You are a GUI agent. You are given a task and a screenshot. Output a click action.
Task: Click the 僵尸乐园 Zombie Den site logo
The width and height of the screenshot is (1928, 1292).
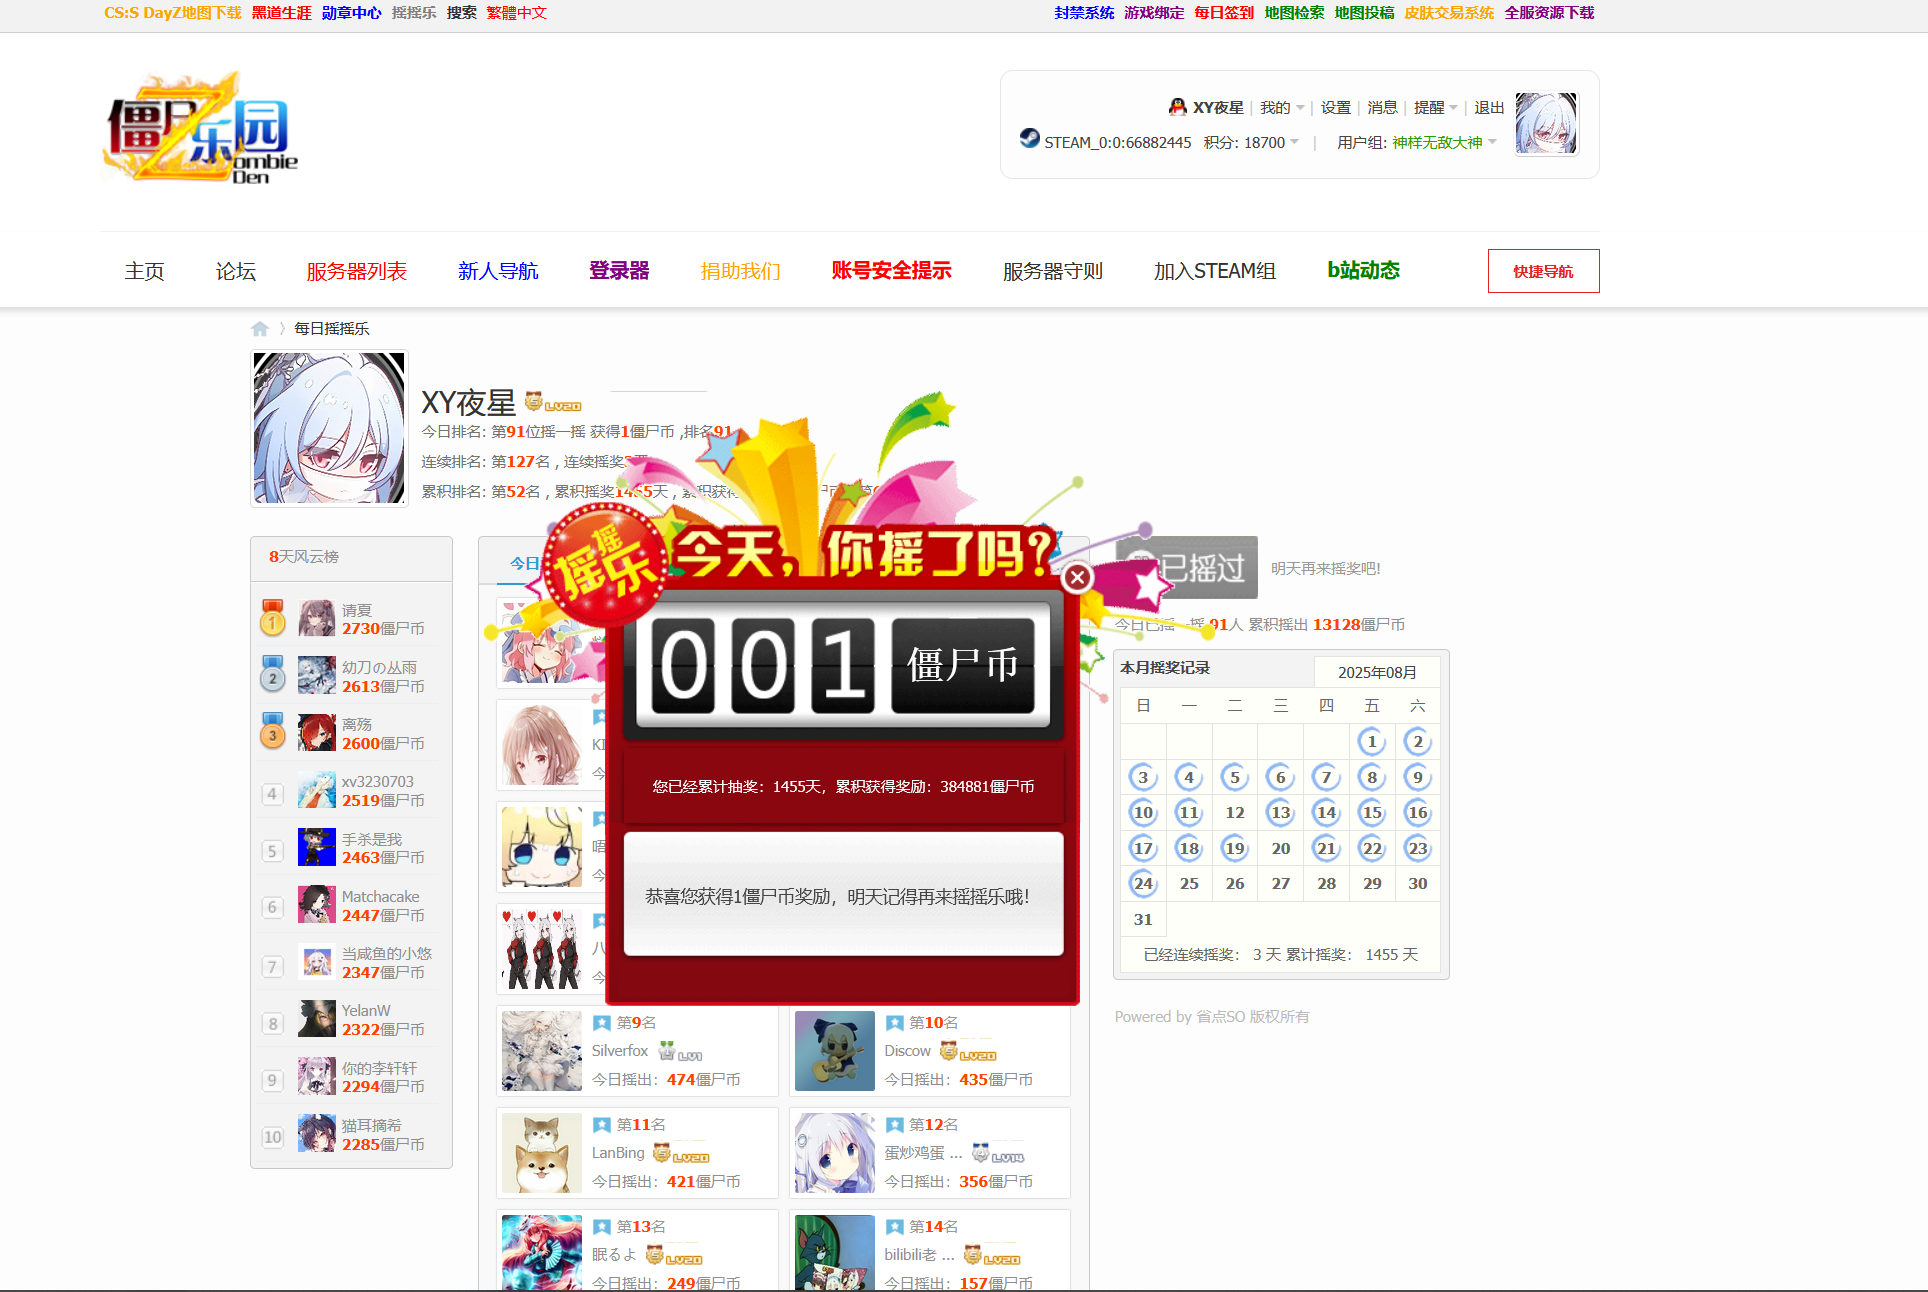201,127
